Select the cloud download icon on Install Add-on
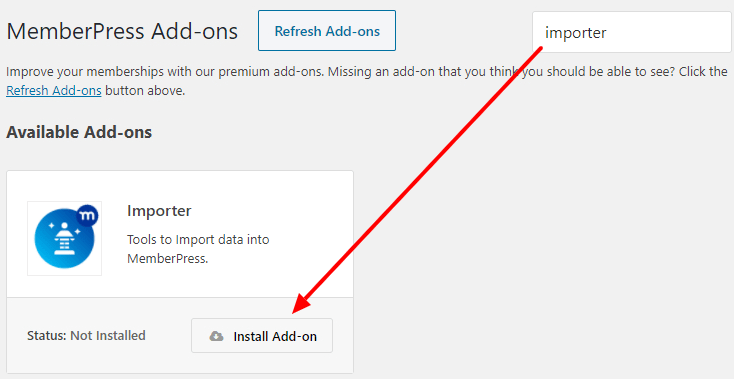 (216, 336)
